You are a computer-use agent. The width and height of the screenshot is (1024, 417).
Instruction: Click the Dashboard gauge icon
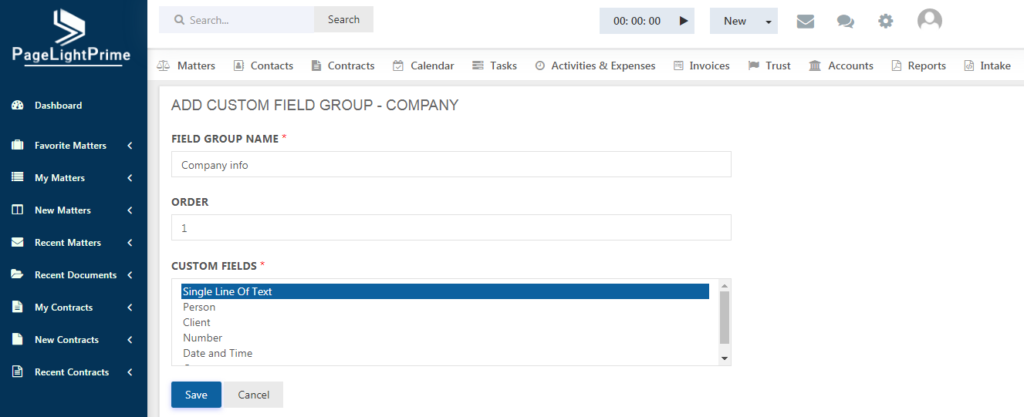point(18,105)
